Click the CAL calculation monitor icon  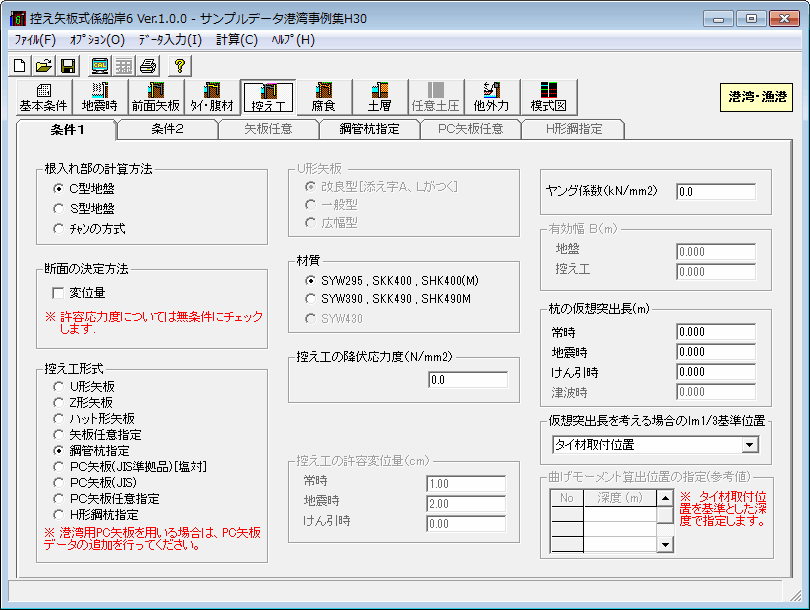[99, 66]
